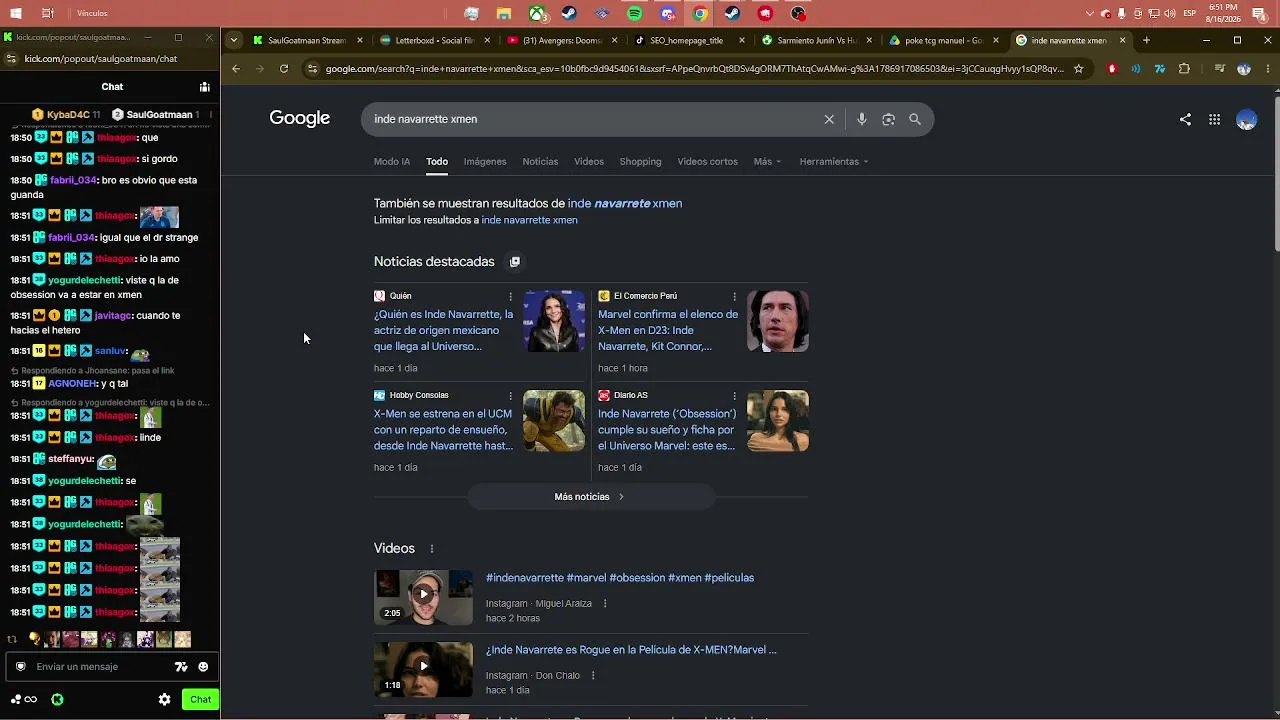Viewport: 1280px width, 720px height.
Task: Open the Shopping results tab
Action: coord(640,161)
